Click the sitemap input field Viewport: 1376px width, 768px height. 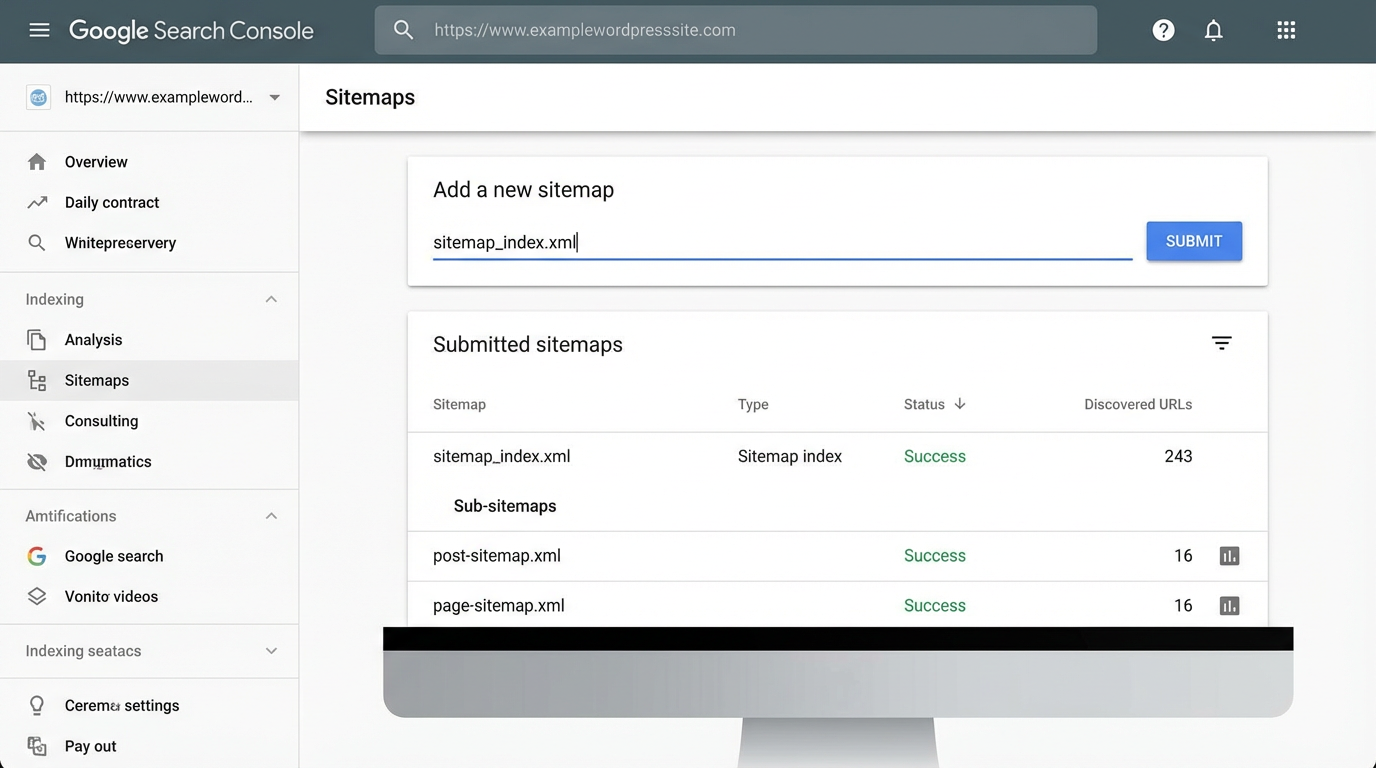782,241
